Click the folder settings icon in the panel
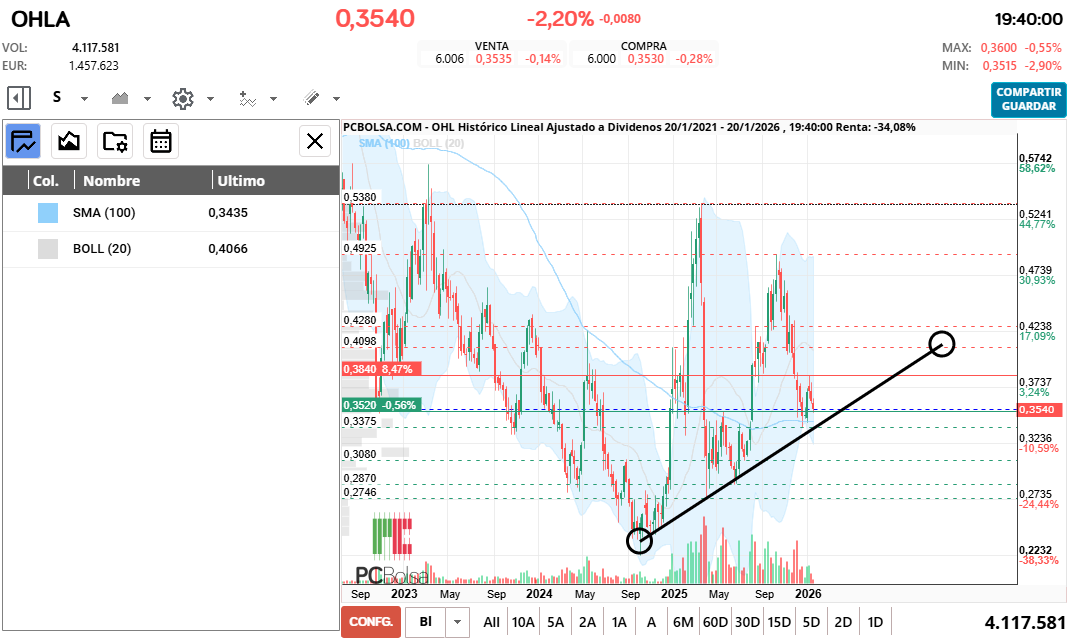Viewport: 1082px width, 643px height. pos(115,141)
